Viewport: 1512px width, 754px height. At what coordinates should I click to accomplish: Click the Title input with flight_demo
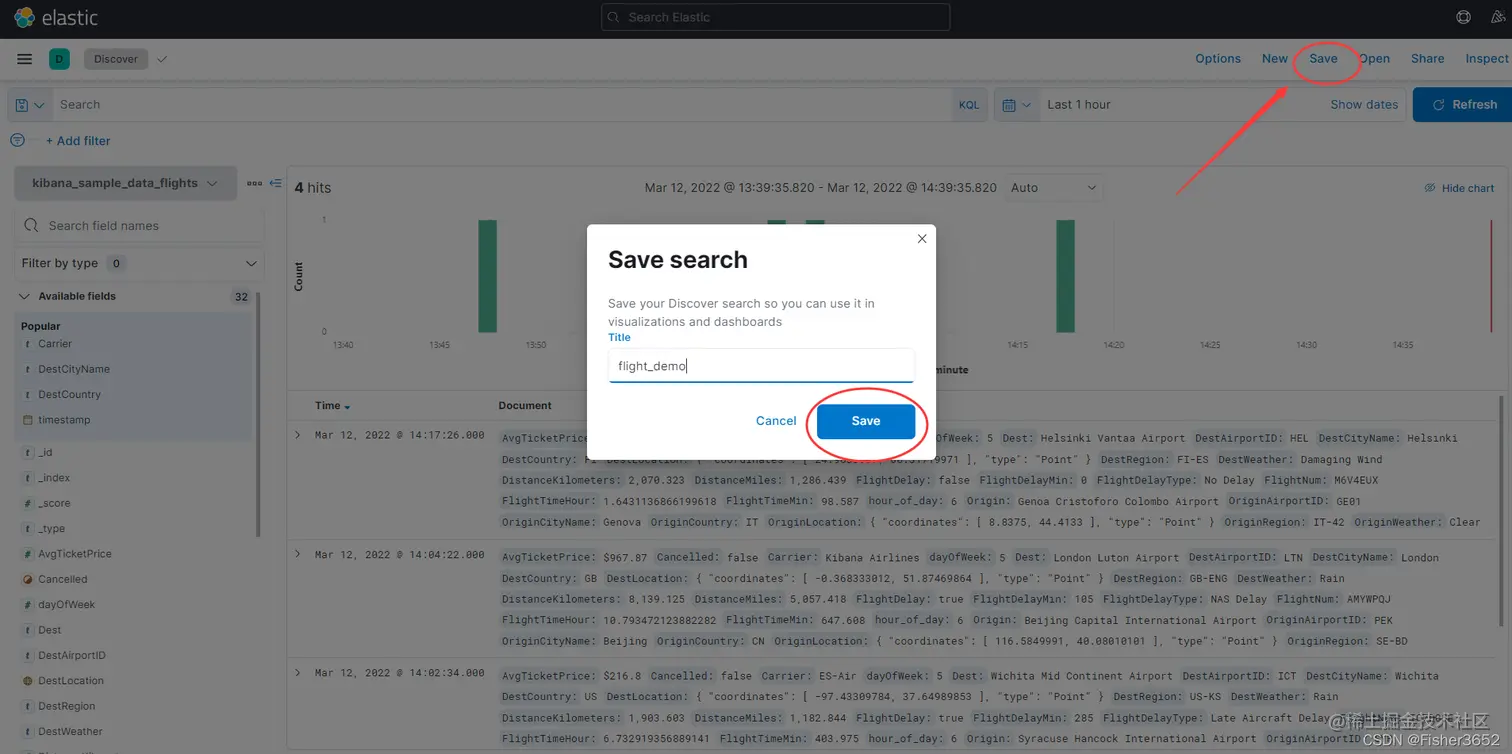761,366
